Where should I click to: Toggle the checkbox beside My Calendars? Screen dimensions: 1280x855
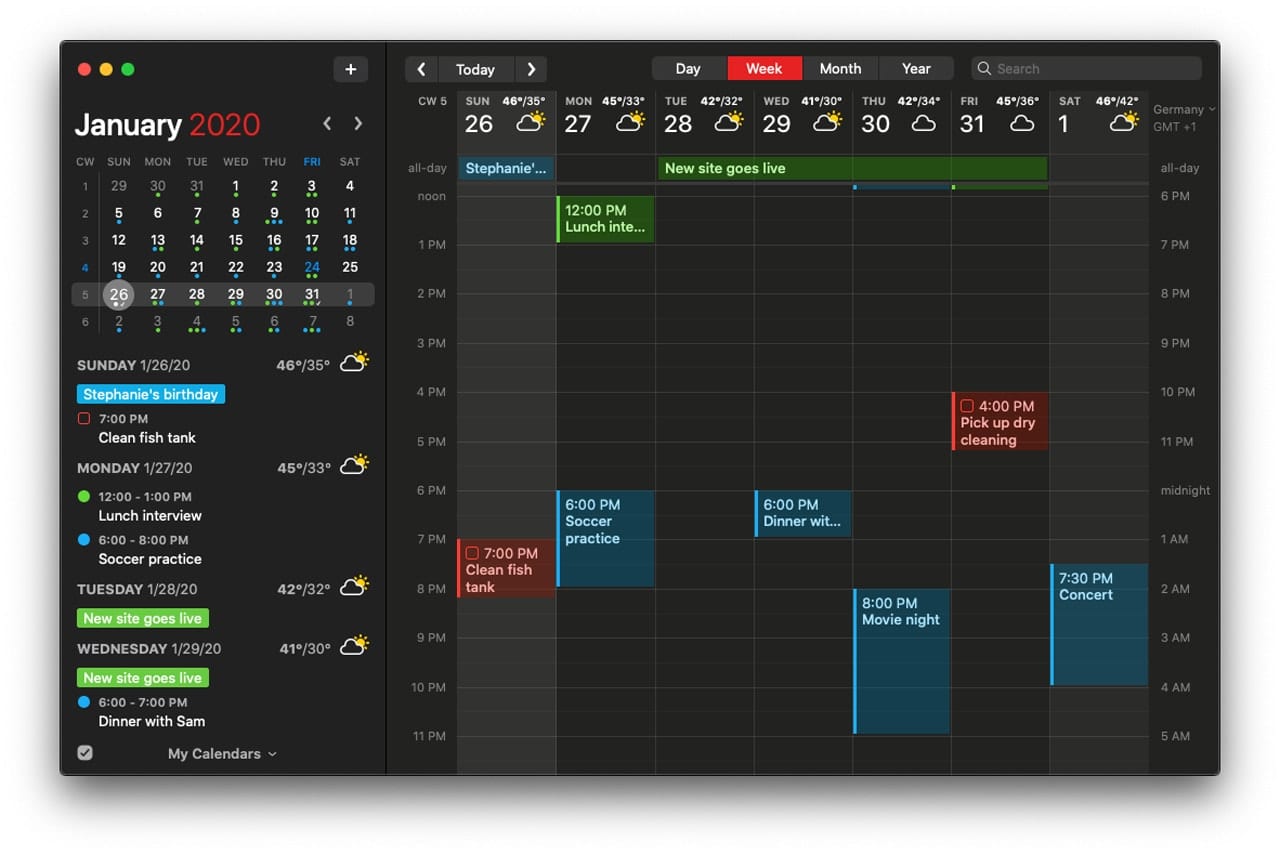click(85, 753)
